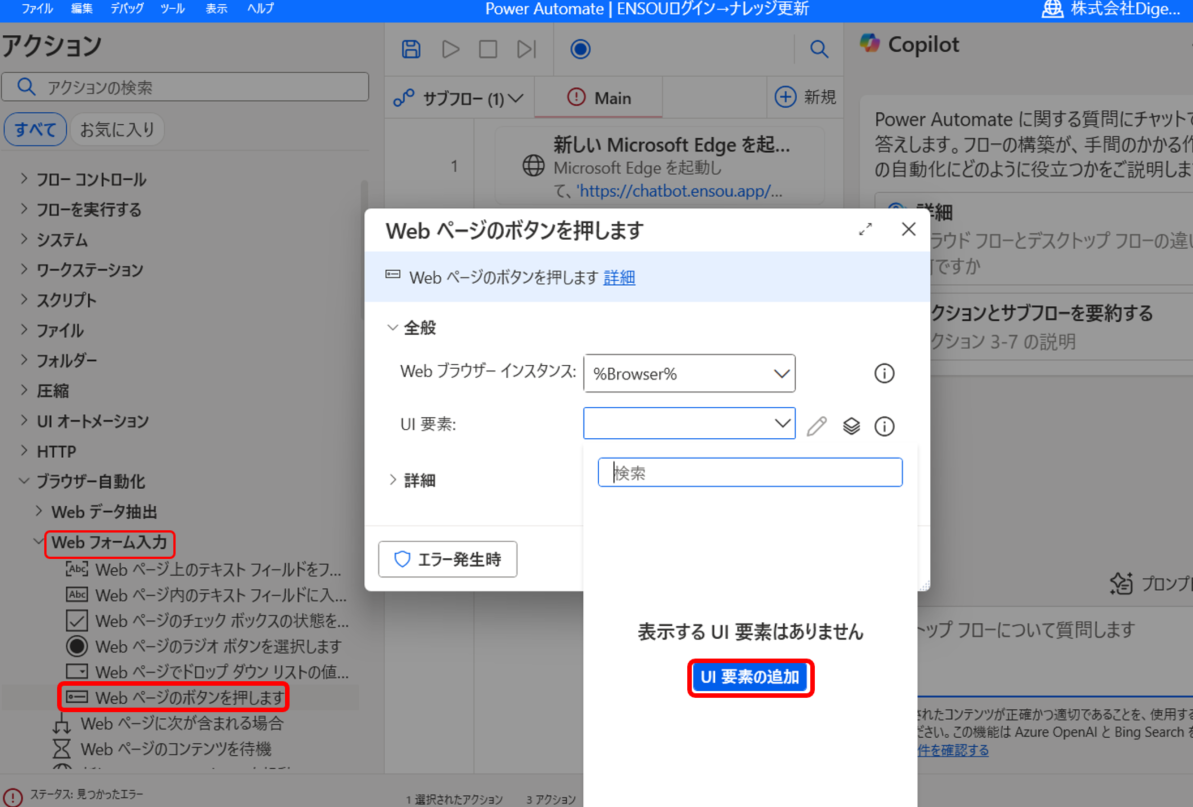Click the plus icon next to 新規
Image resolution: width=1193 pixels, height=807 pixels.
tap(785, 97)
